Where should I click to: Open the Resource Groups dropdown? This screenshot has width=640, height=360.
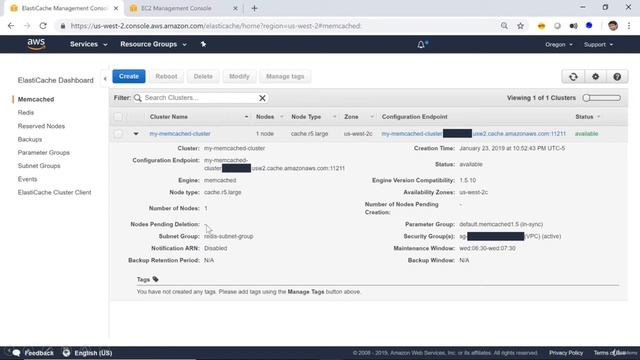[153, 44]
